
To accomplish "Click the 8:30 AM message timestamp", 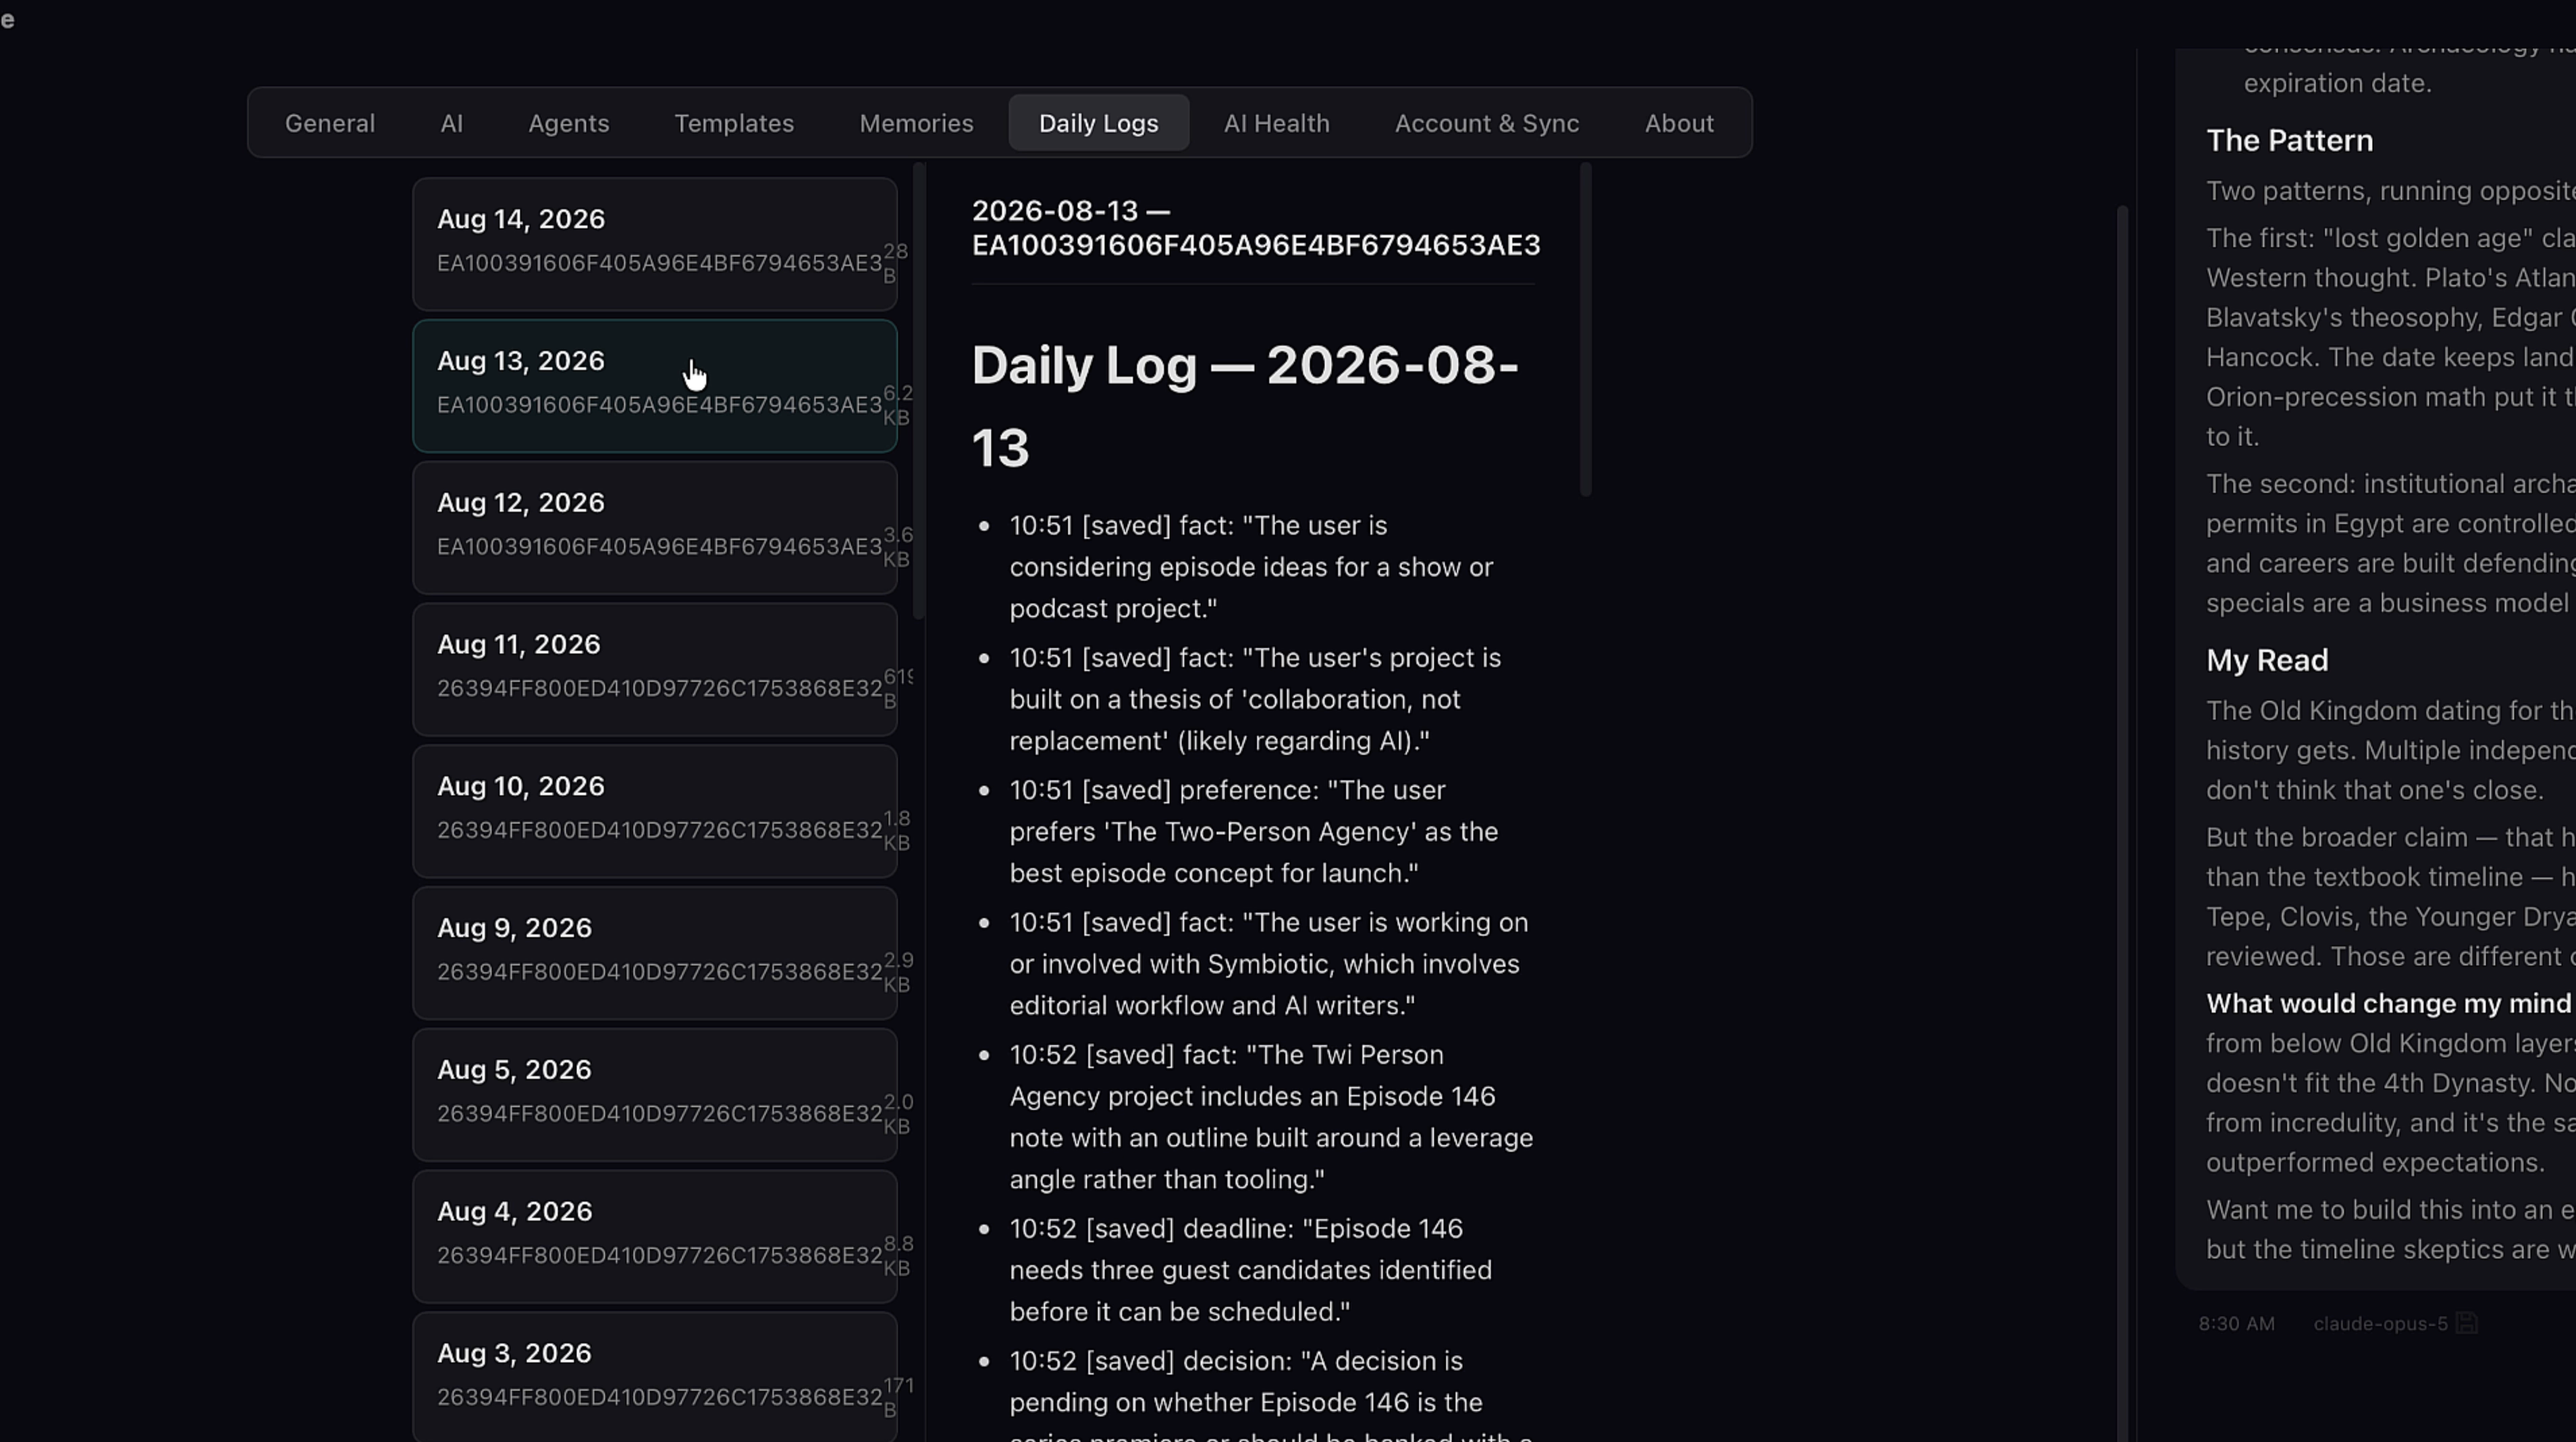I will pyautogui.click(x=2236, y=1324).
